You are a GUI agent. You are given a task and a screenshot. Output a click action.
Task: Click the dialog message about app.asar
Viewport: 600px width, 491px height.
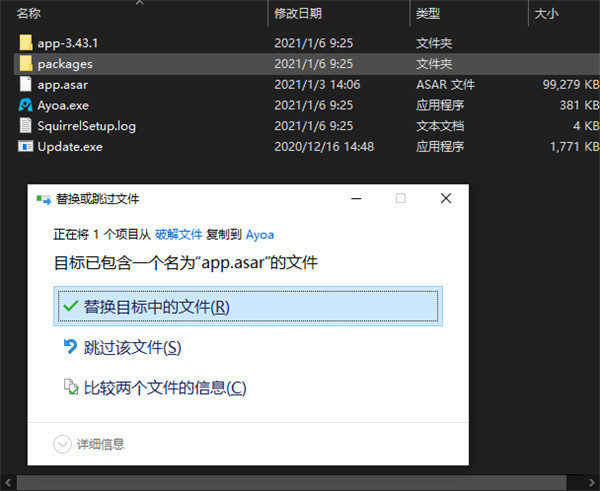click(186, 263)
